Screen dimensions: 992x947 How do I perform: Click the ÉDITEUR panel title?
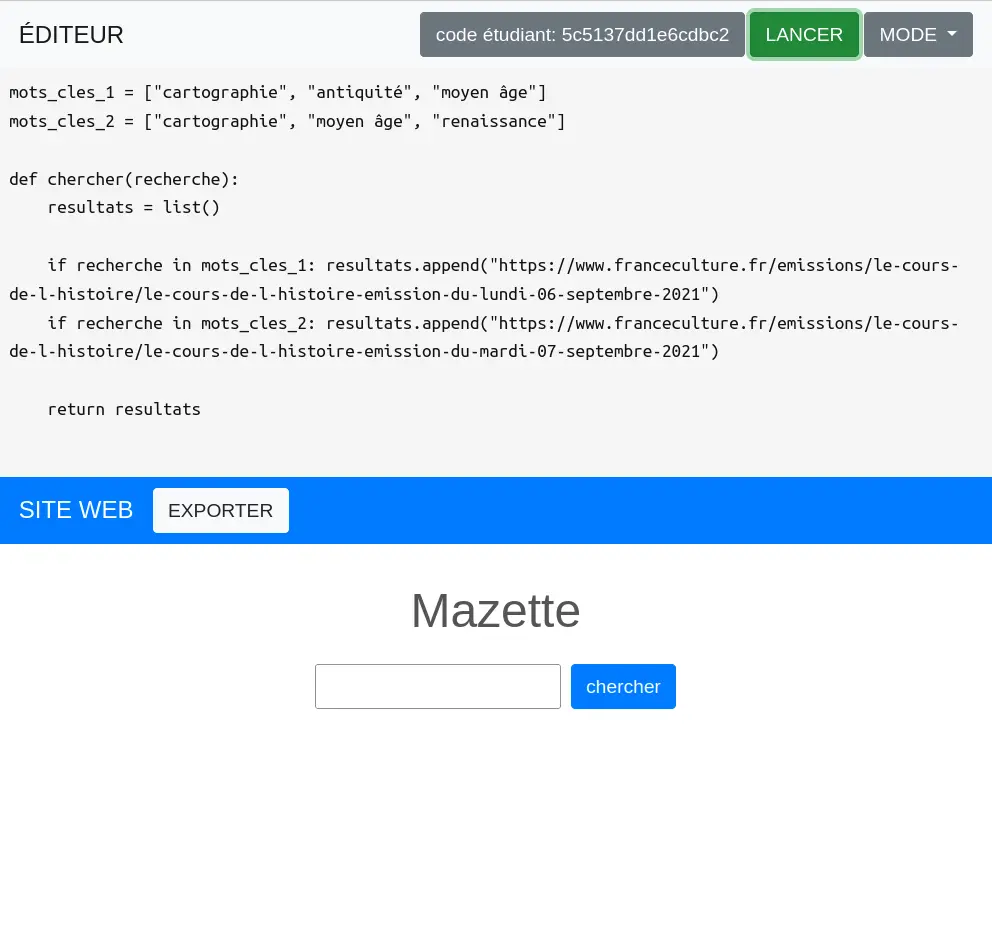[x=71, y=35]
